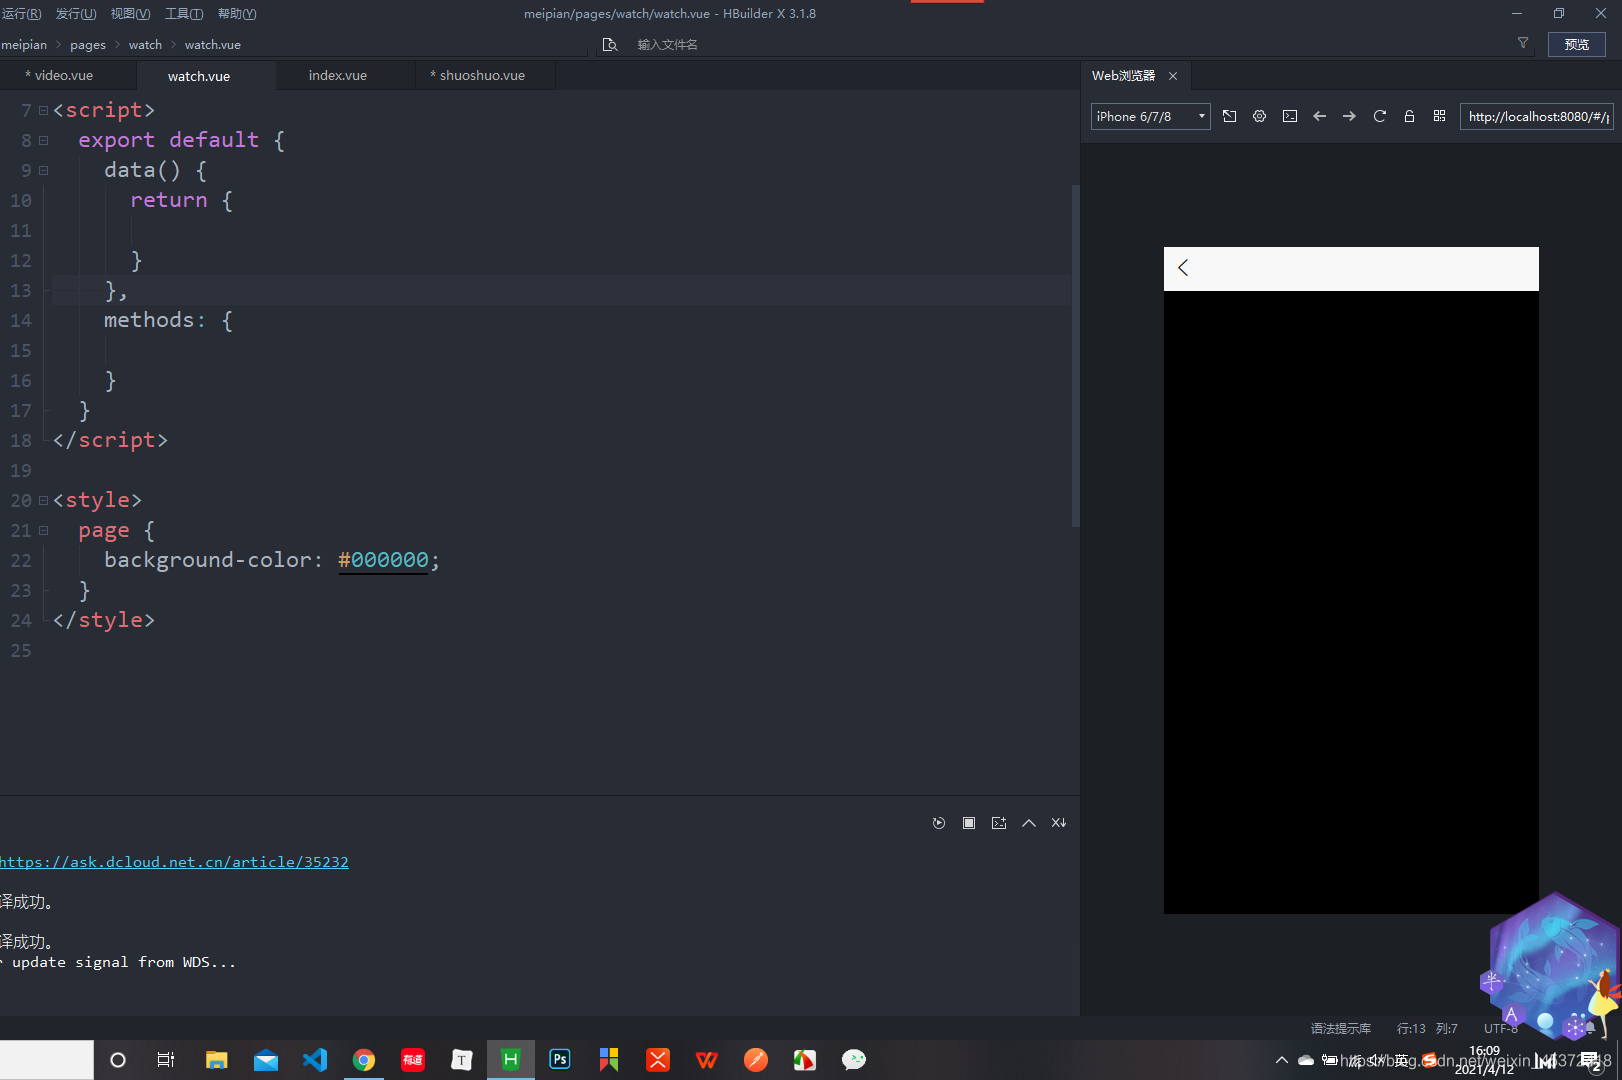
Task: Collapse export default fold at line 8
Action: pyautogui.click(x=43, y=140)
